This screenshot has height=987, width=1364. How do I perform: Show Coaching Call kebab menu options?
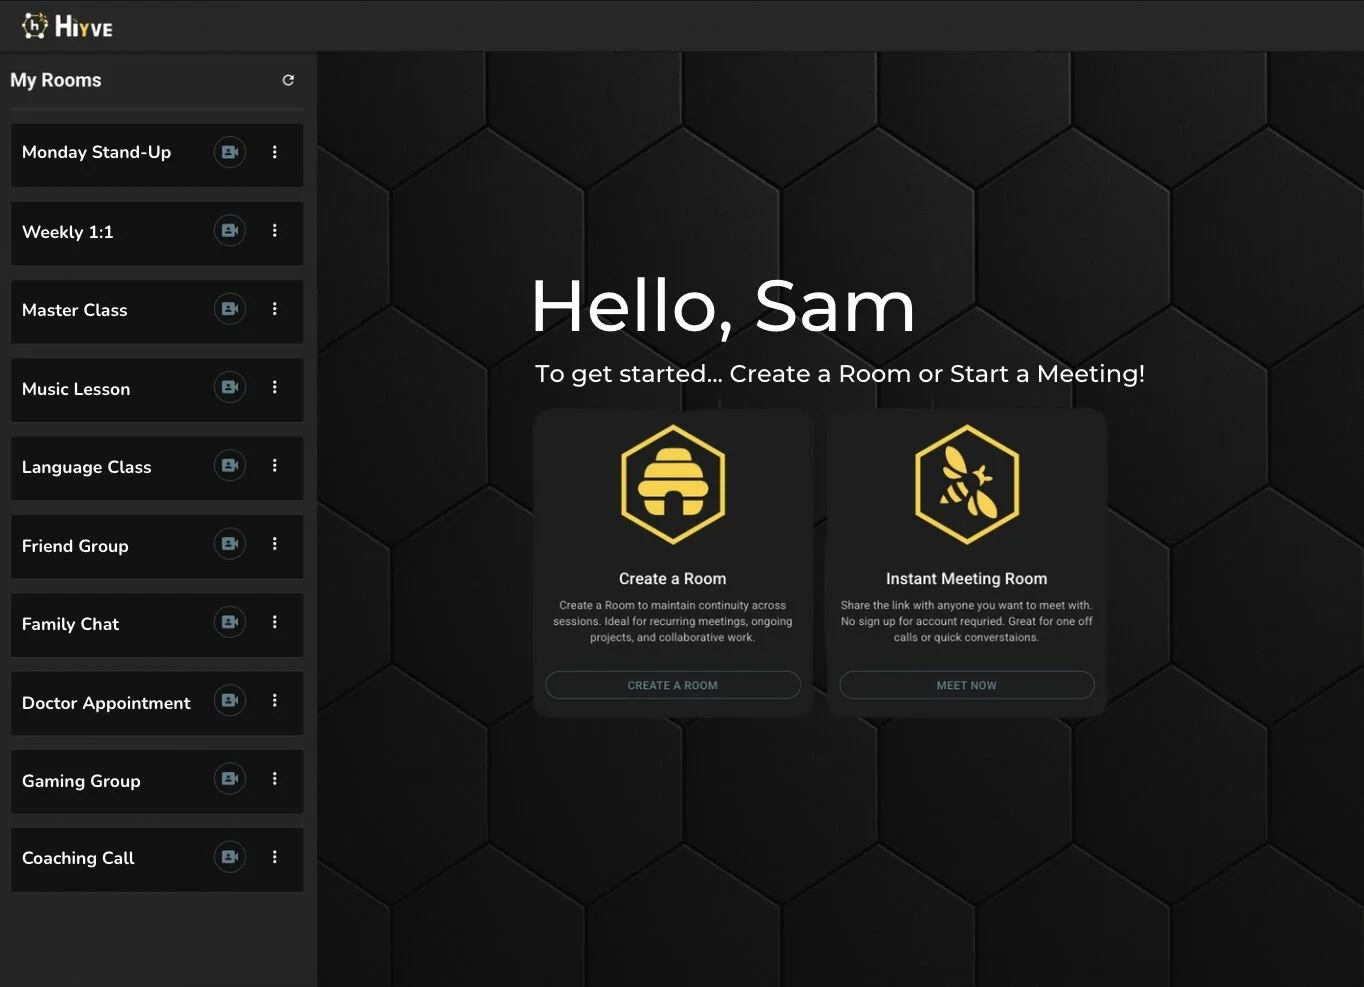275,857
